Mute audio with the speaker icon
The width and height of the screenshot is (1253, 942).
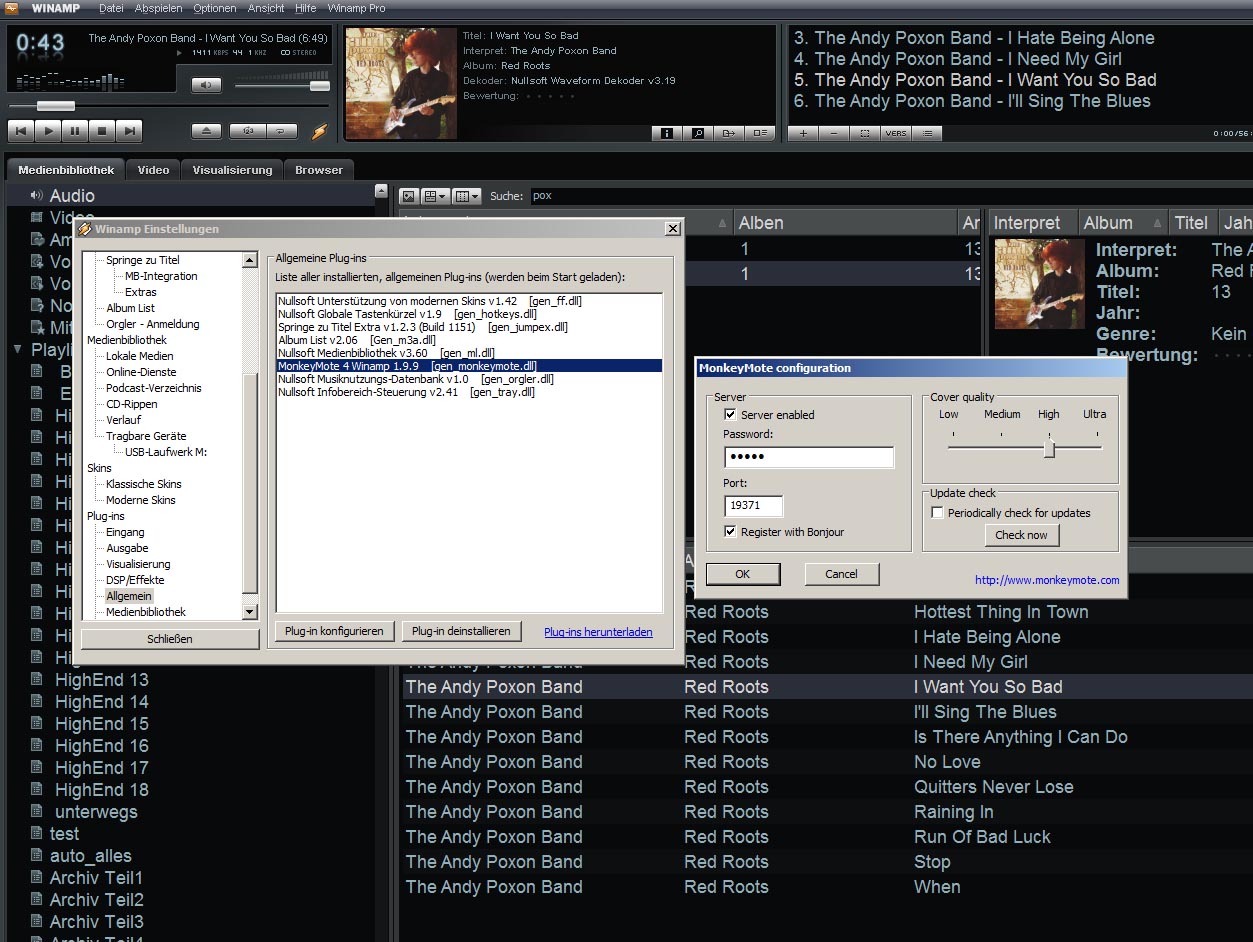[x=205, y=86]
